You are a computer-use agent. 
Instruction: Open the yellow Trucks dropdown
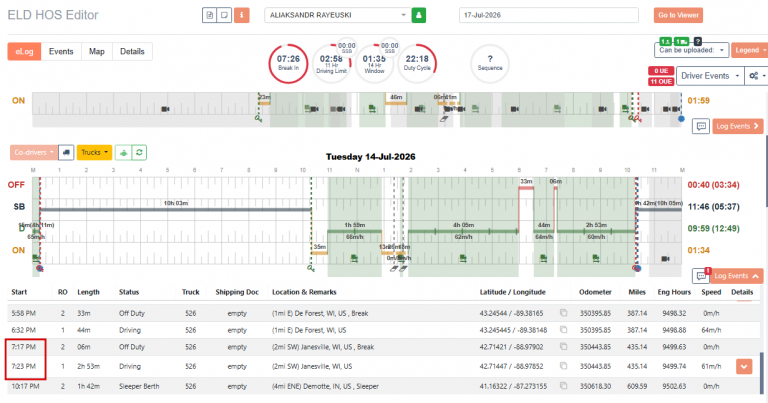point(94,152)
